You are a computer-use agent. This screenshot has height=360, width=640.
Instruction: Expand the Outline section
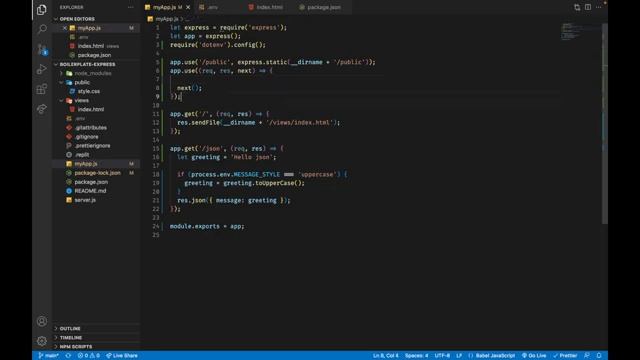pos(96,329)
